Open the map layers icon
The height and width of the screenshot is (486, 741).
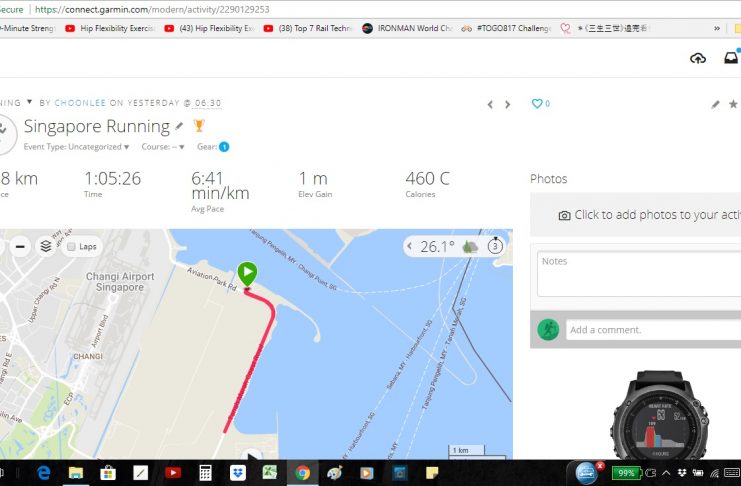45,246
